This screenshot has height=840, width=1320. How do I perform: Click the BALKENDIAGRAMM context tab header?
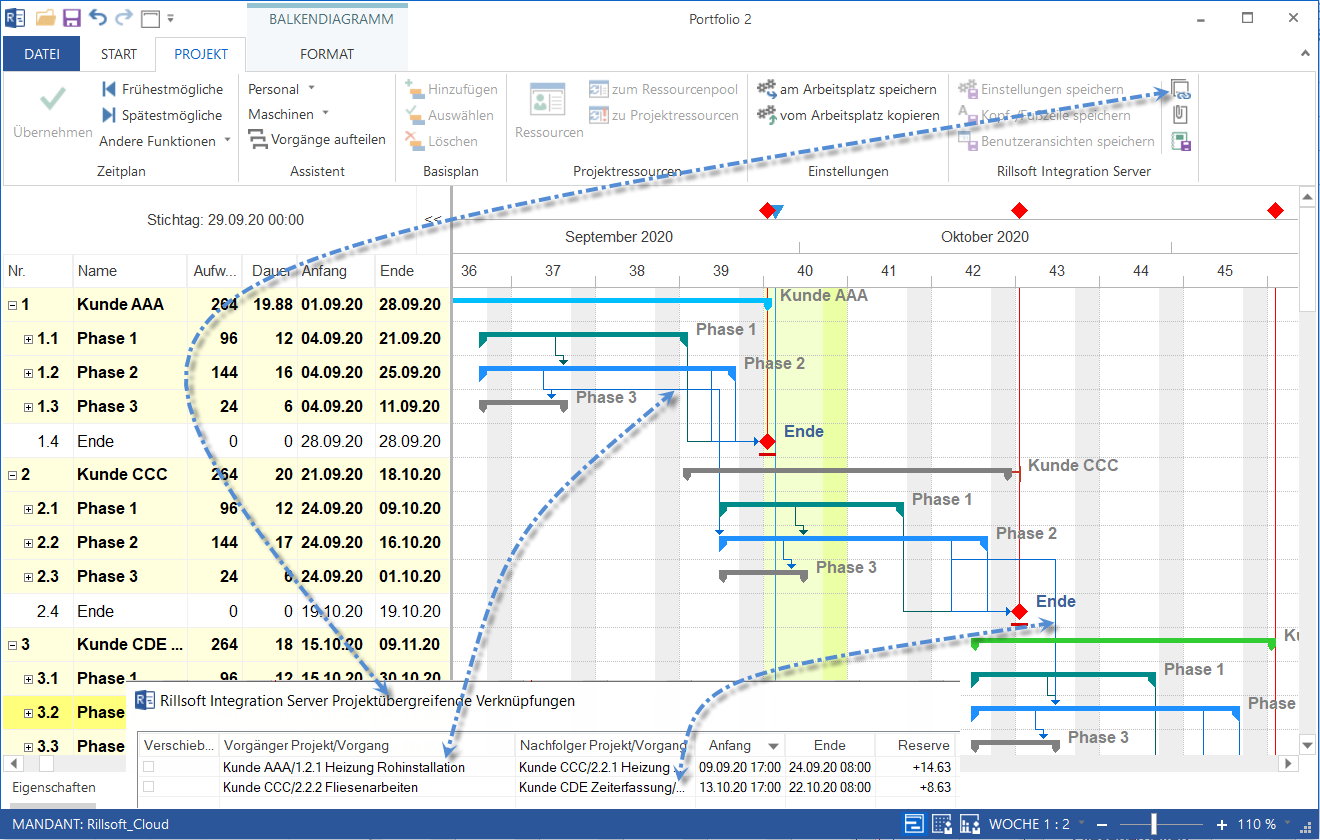coord(331,19)
